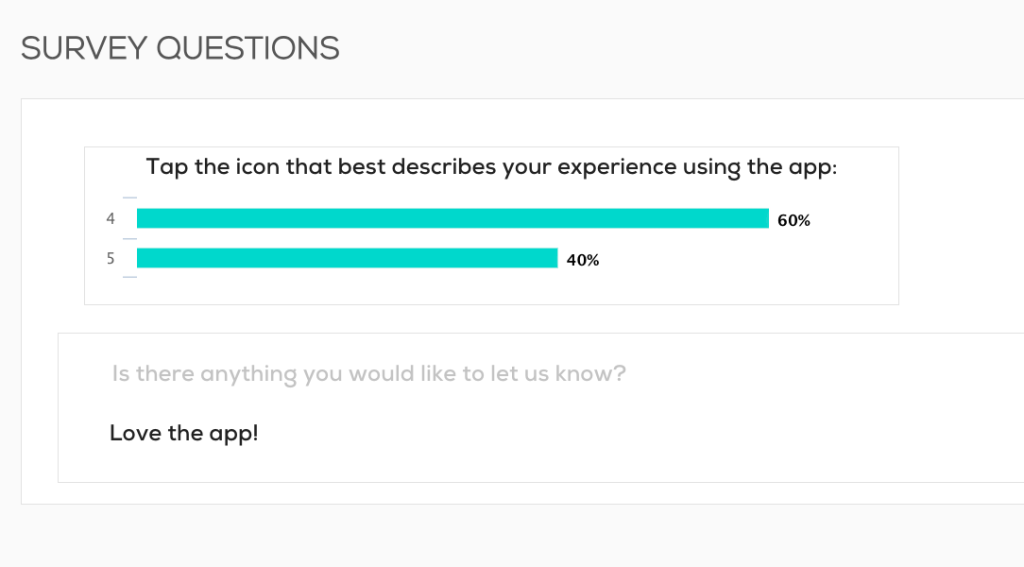Click the axis label "4"
The image size is (1024, 567).
pos(110,219)
